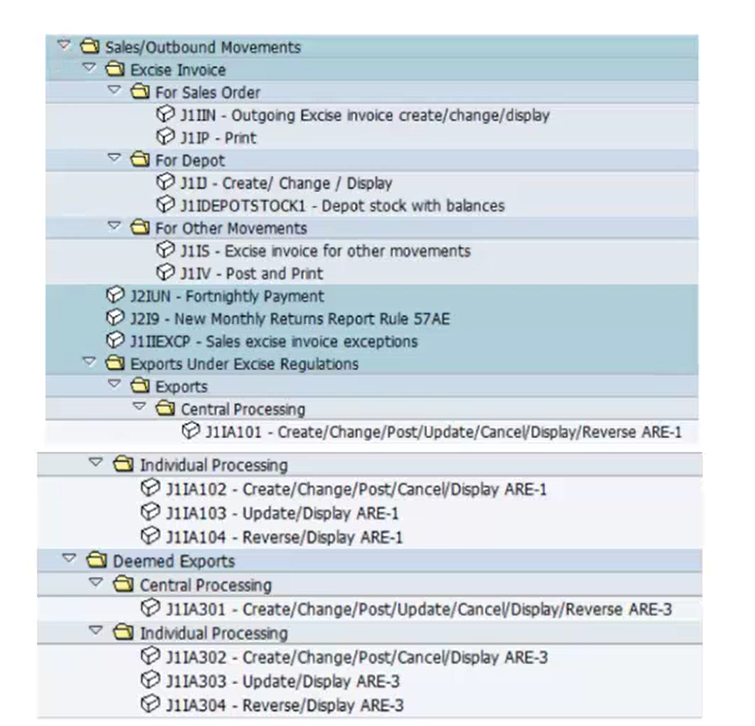755x726 pixels.
Task: Open J1IA304 - Reverse/Display ARE-3
Action: (x=285, y=706)
